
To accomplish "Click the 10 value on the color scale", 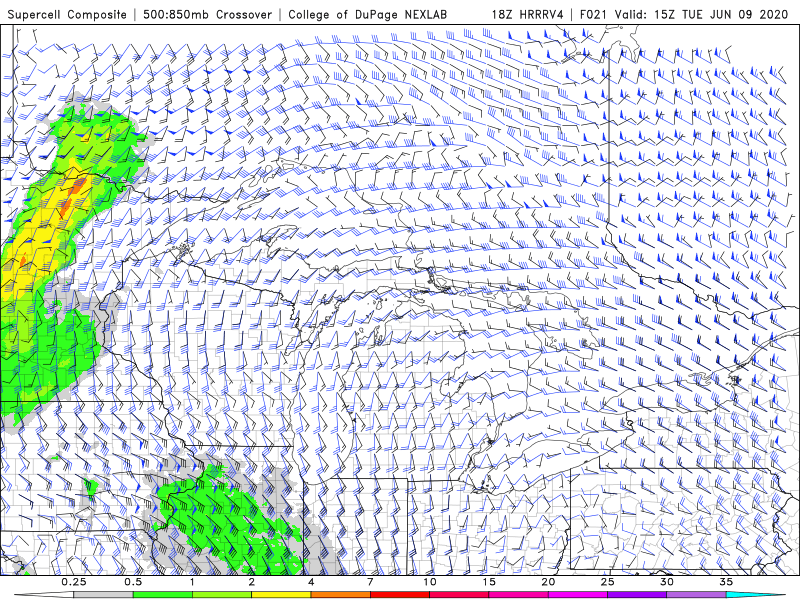I will coord(430,582).
